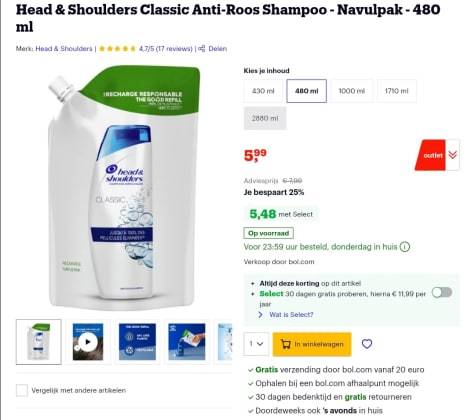Image resolution: width=475 pixels, height=420 pixels.
Task: Click the share icon next to Delen
Action: coord(202,49)
